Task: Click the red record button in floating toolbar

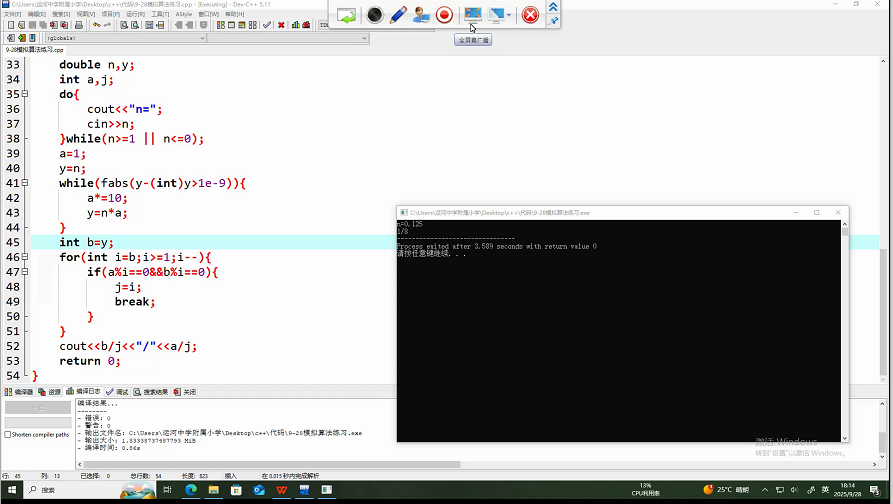Action: point(444,15)
